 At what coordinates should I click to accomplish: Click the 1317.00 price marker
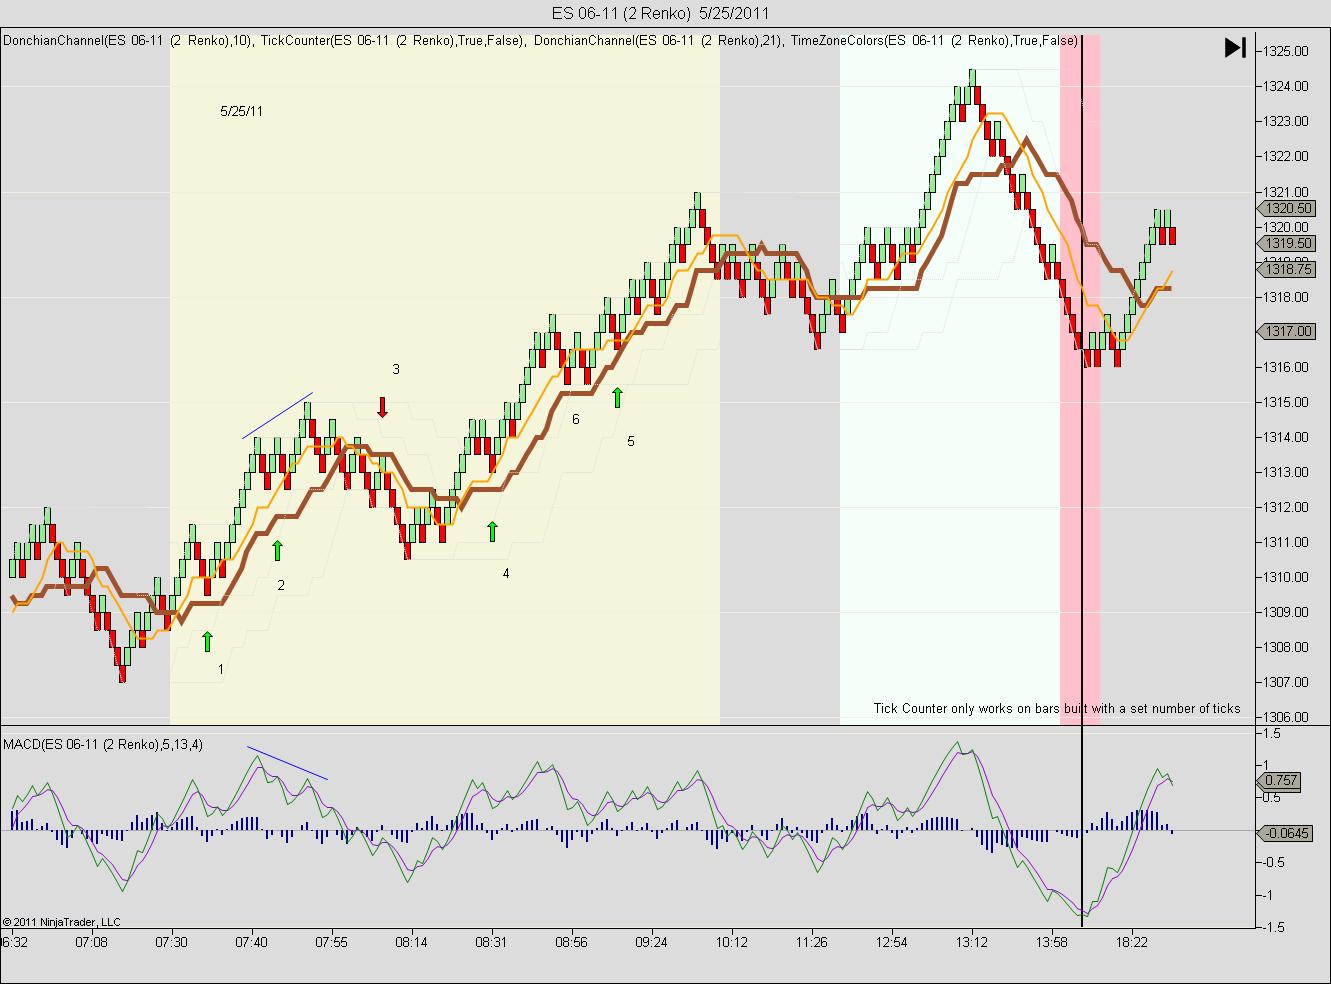click(1285, 331)
